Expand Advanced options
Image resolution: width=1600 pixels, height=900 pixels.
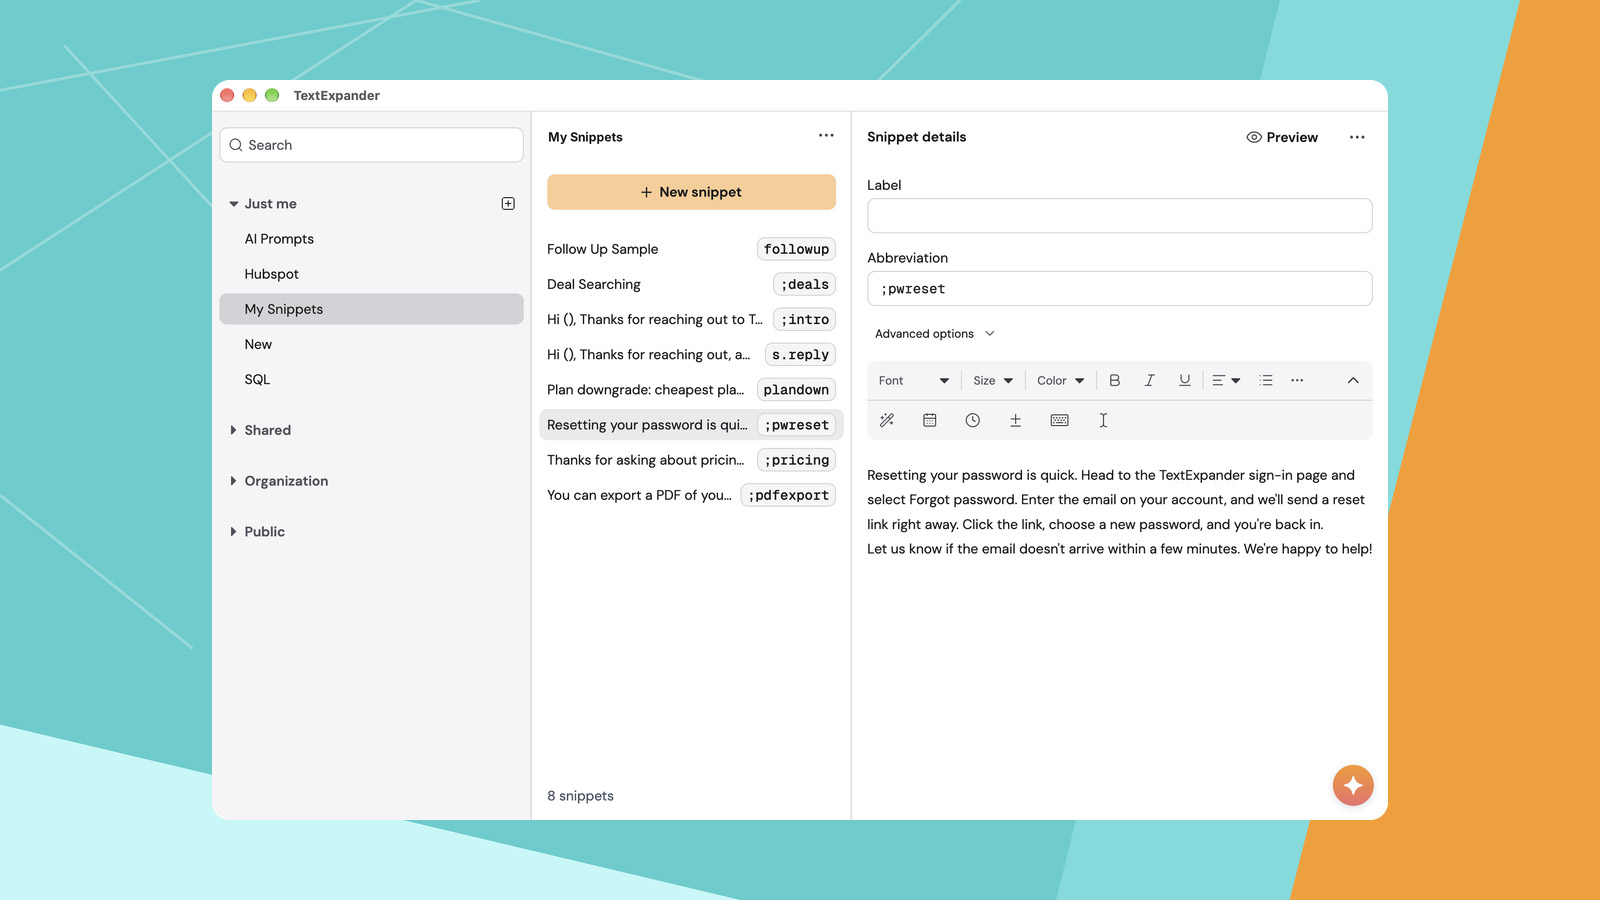click(x=935, y=334)
